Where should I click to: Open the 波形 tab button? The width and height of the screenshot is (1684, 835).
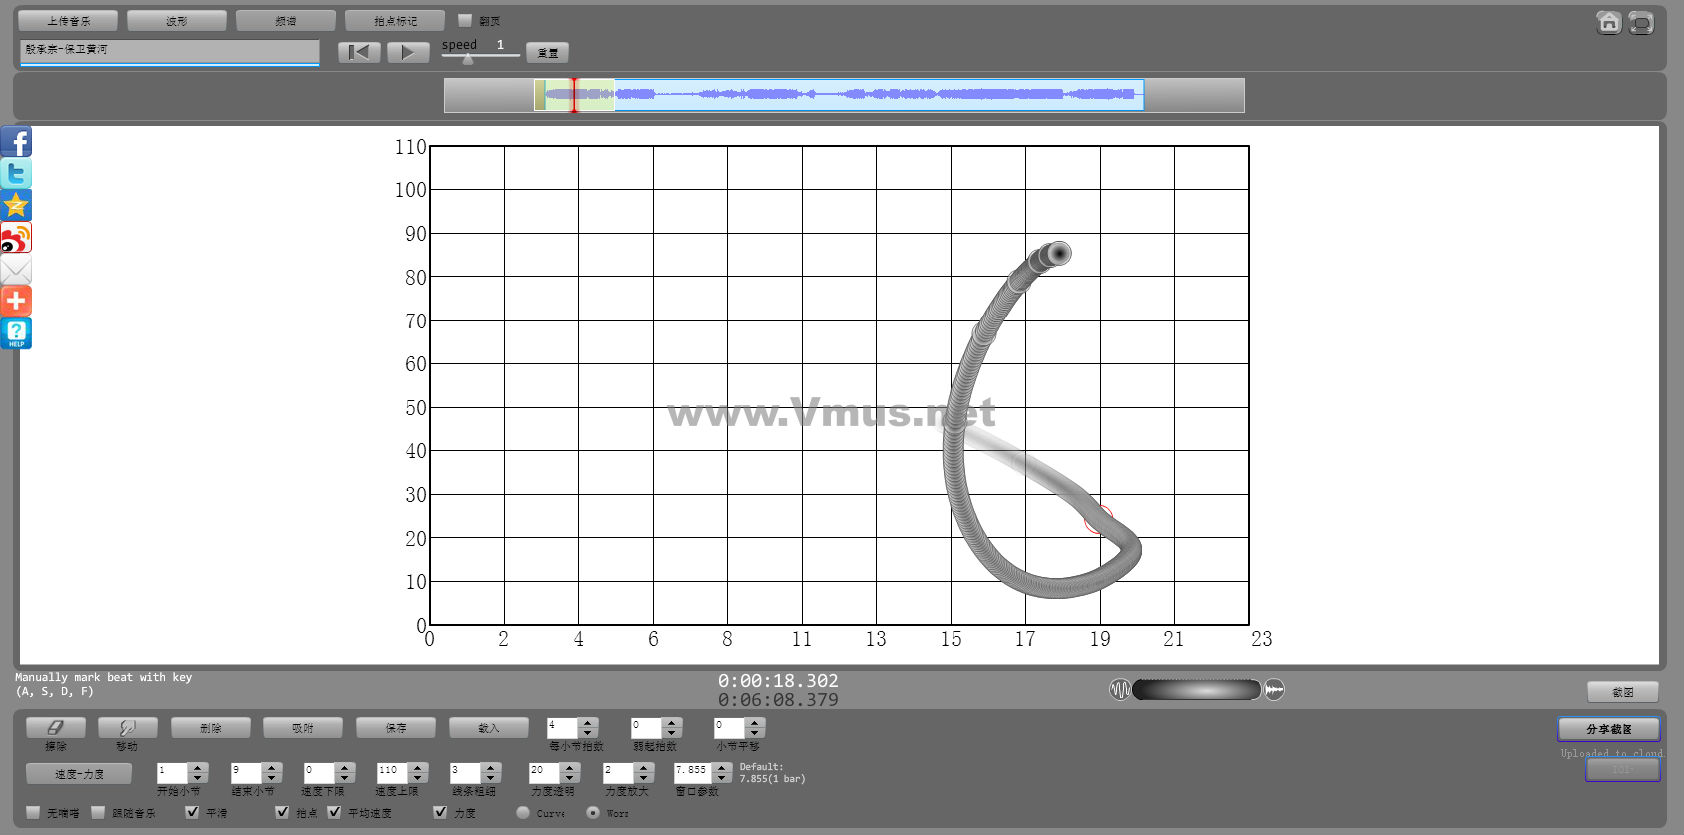(x=177, y=21)
